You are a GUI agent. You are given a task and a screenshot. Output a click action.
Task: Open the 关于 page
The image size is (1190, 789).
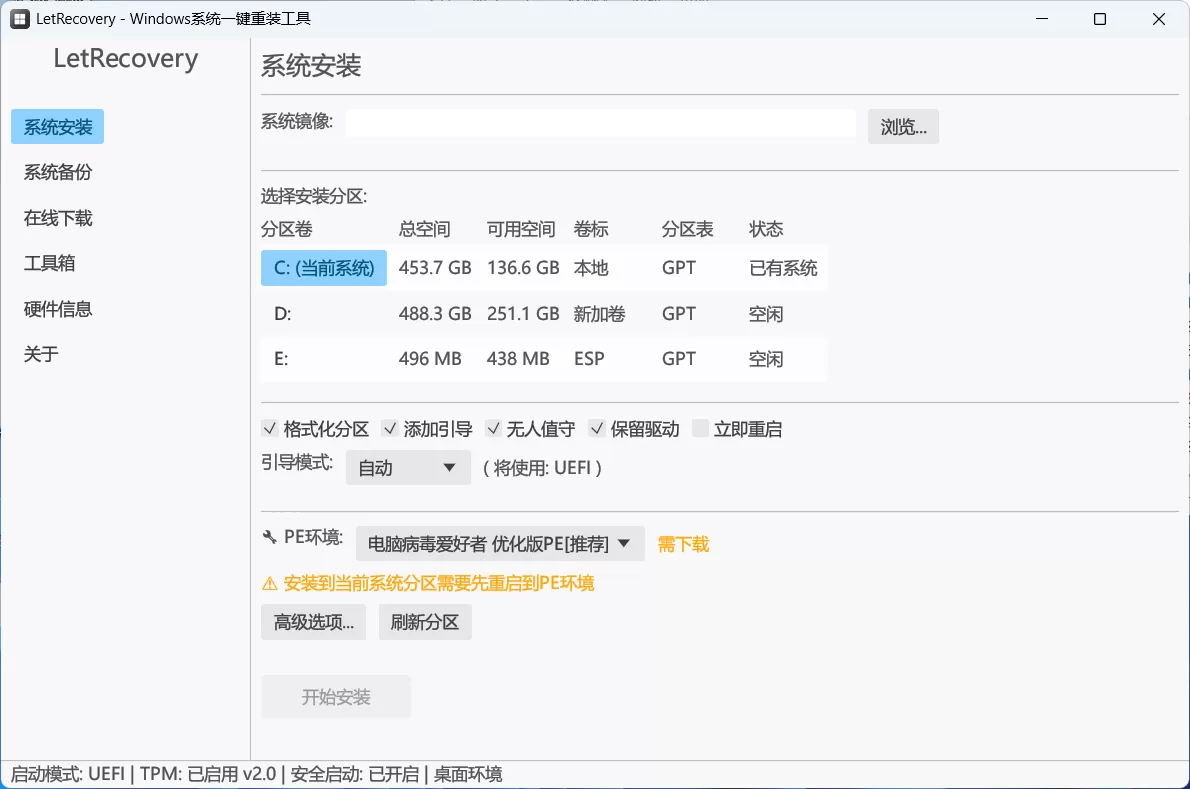click(x=40, y=353)
